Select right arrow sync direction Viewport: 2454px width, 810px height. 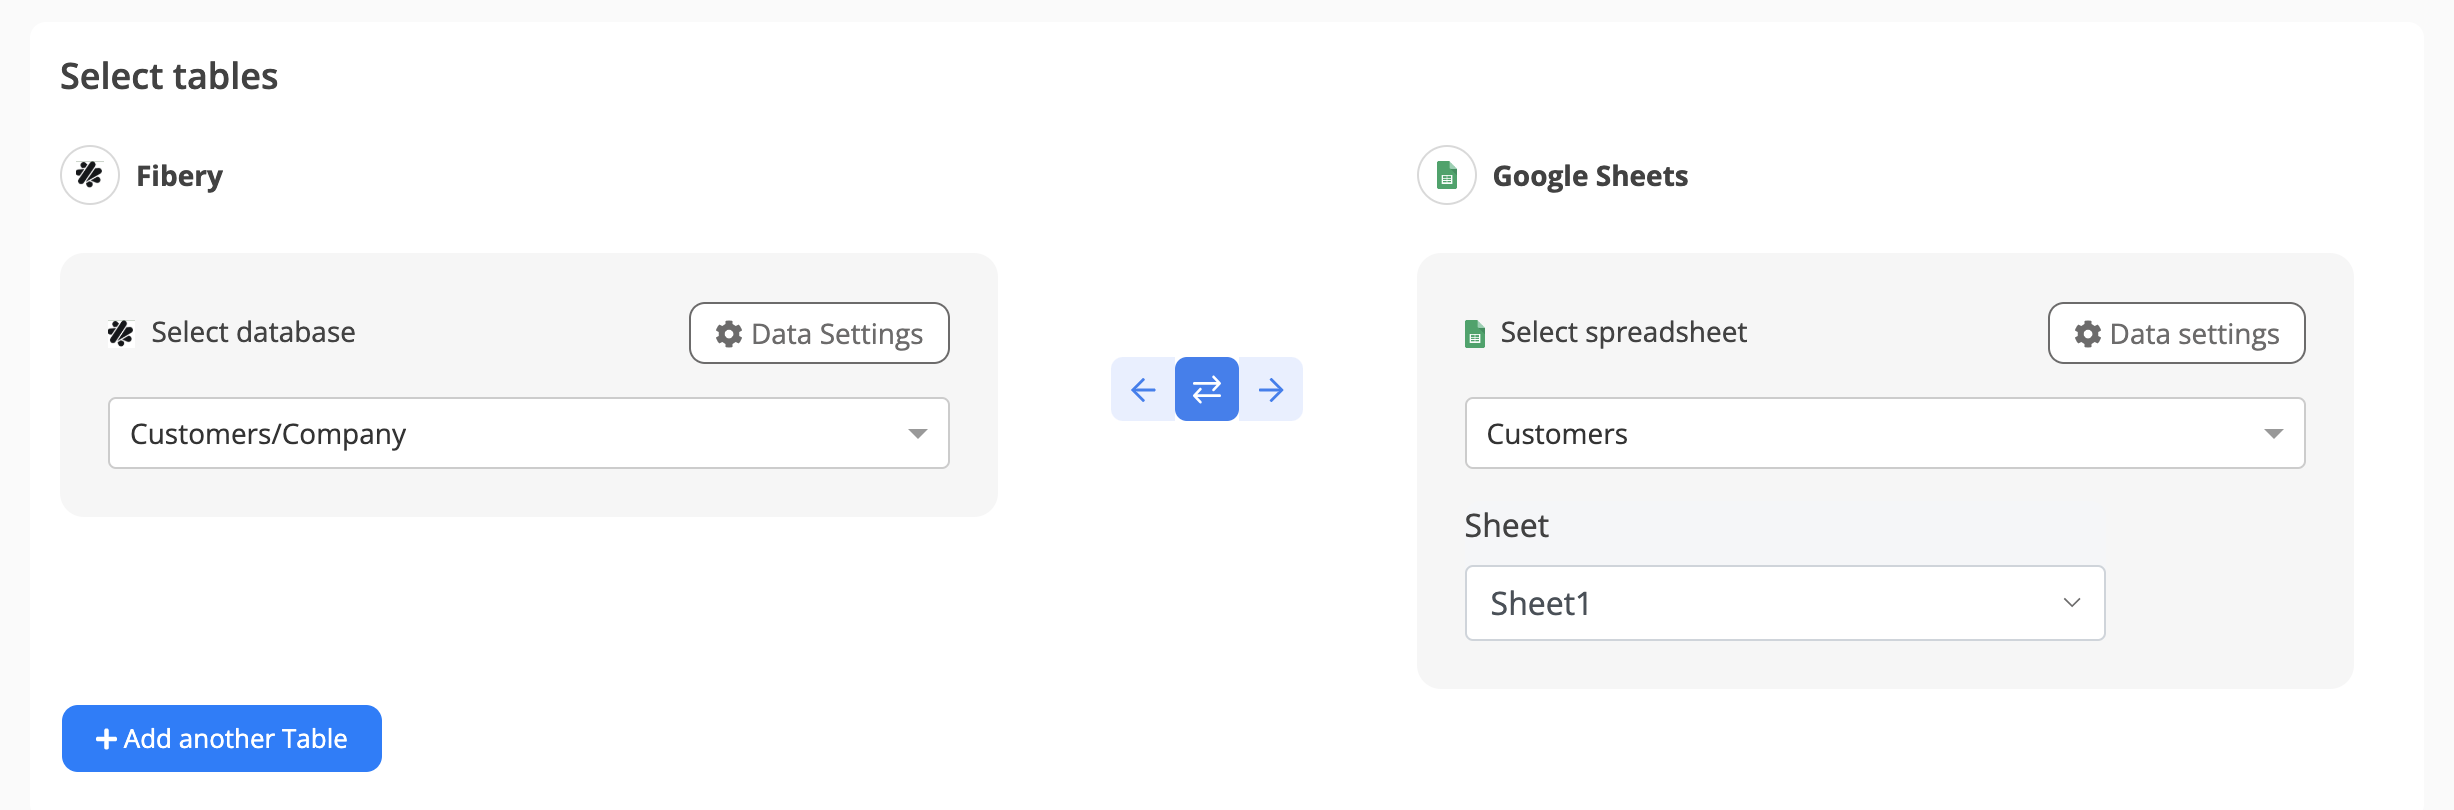click(1271, 389)
